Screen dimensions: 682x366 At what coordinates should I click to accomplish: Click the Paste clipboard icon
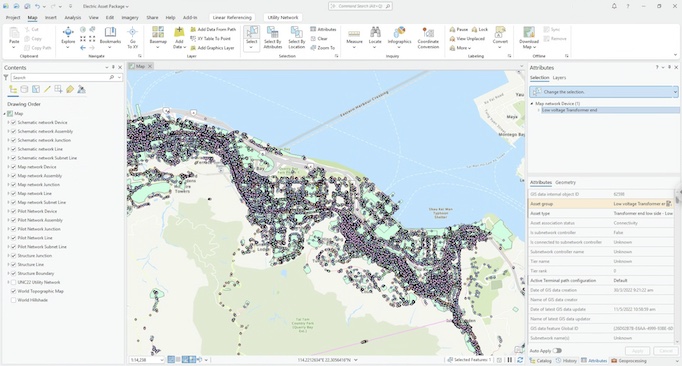point(14,32)
